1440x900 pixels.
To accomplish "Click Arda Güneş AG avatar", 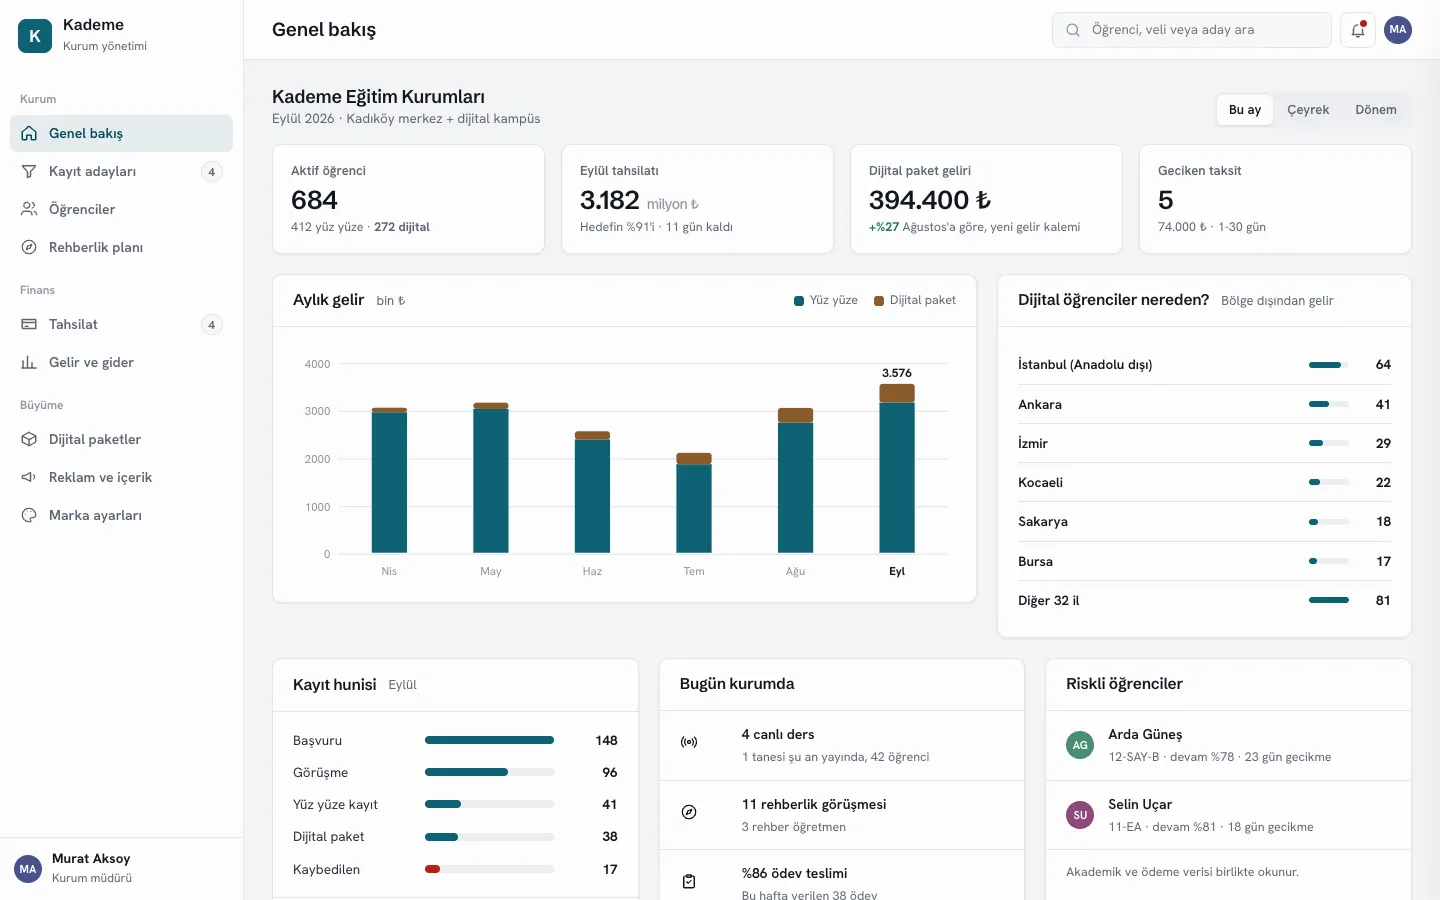I will pyautogui.click(x=1080, y=745).
